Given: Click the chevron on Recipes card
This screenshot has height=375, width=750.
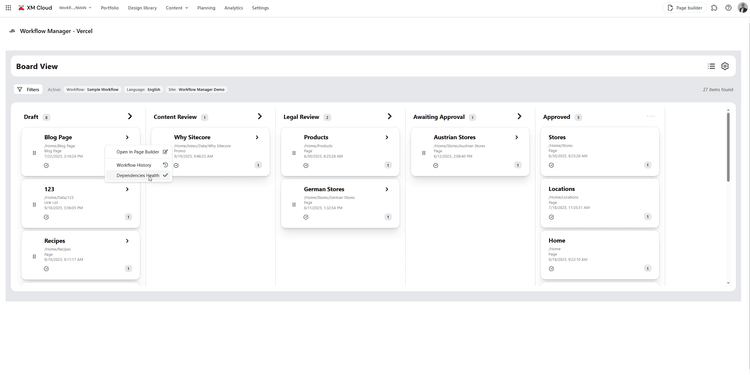Looking at the screenshot, I should pos(127,241).
